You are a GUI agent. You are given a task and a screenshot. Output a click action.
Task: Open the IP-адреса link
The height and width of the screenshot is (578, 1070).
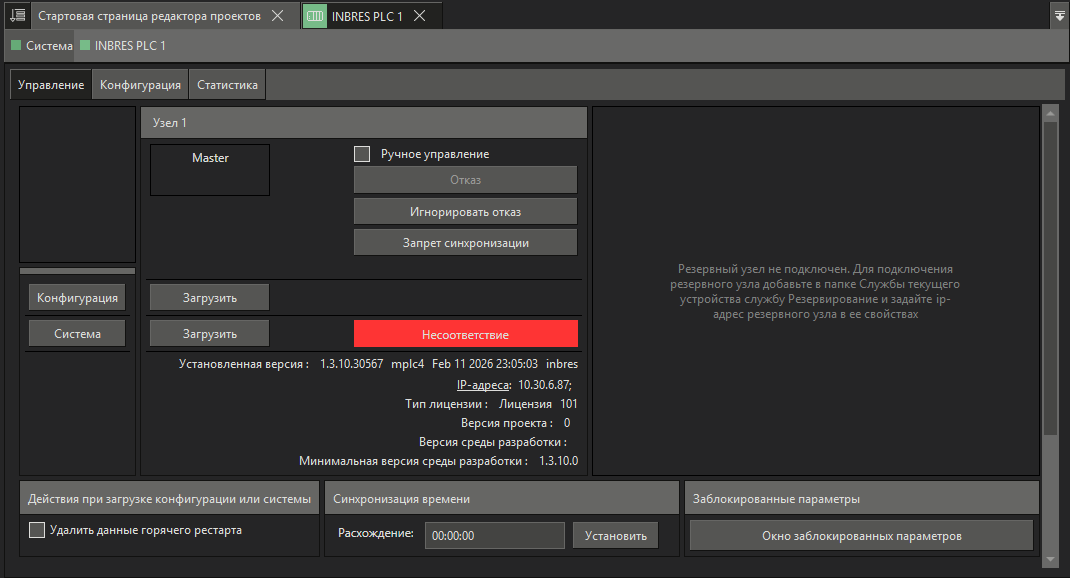pyautogui.click(x=483, y=385)
